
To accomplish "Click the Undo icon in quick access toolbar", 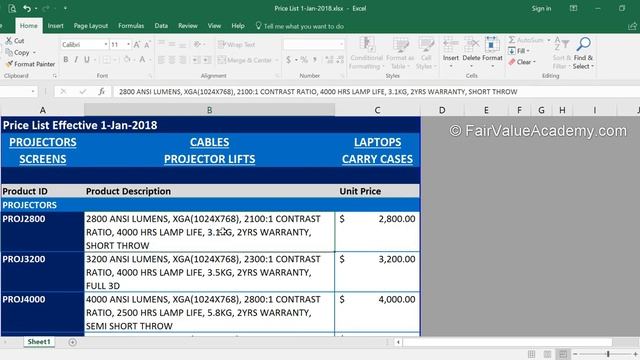I will 27,8.
